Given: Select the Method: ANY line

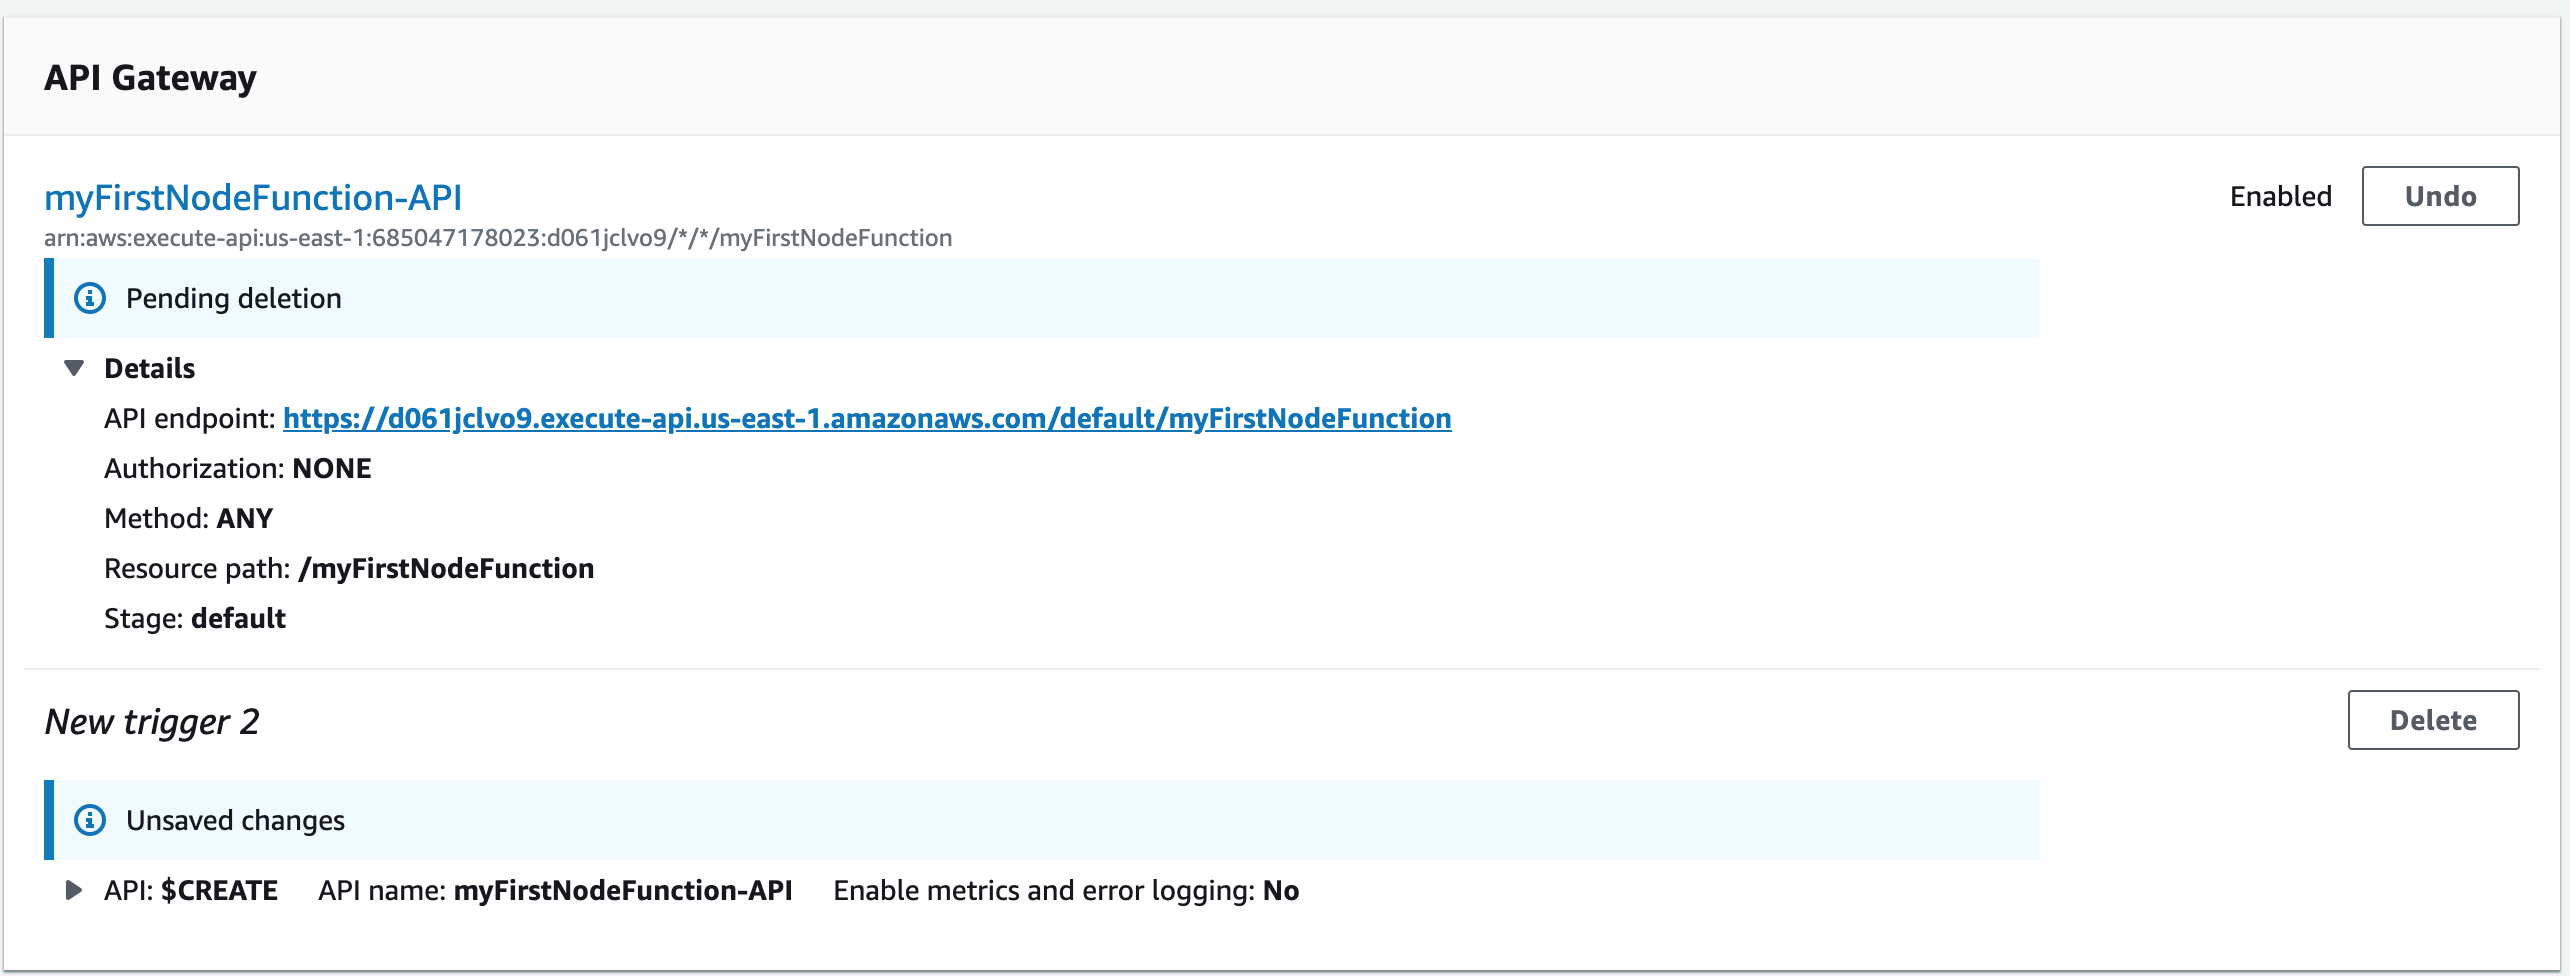Looking at the screenshot, I should click(x=188, y=518).
